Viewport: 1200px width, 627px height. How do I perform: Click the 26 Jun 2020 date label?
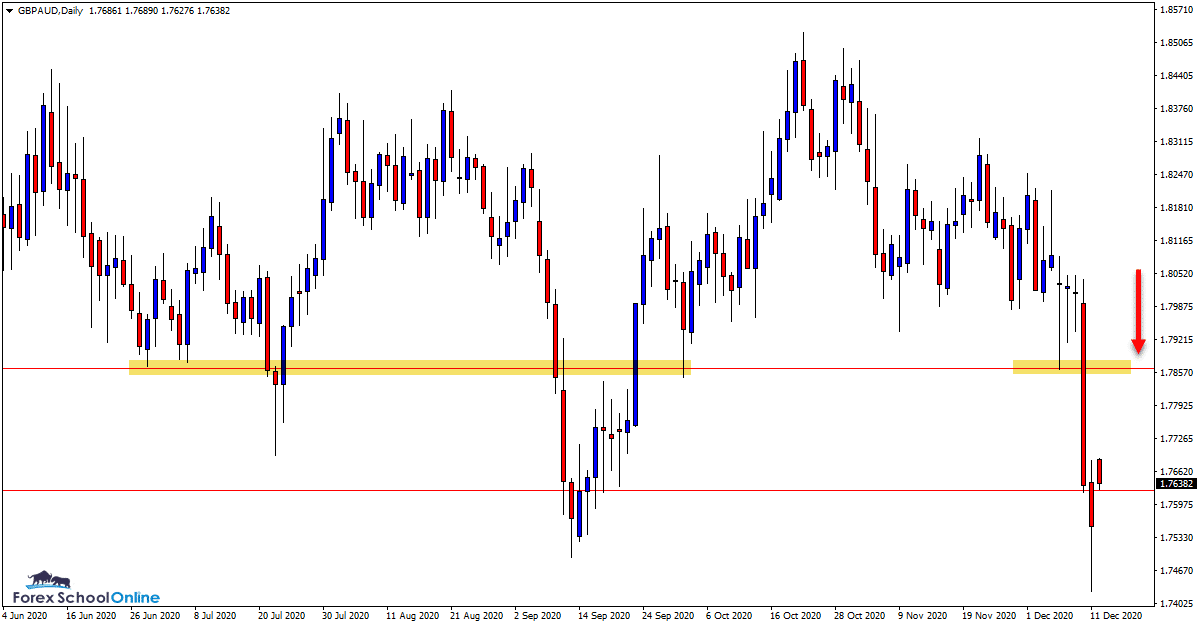[x=153, y=617]
